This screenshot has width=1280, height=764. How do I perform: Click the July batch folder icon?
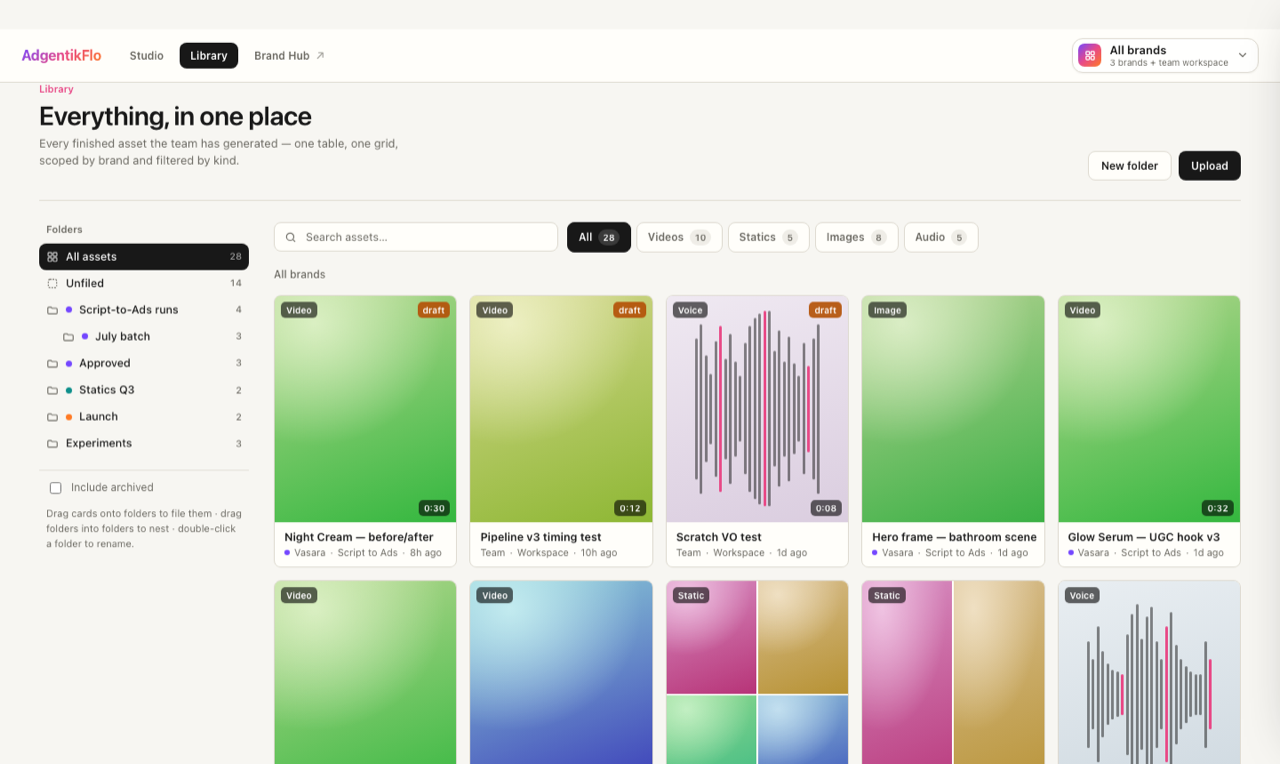pos(69,337)
